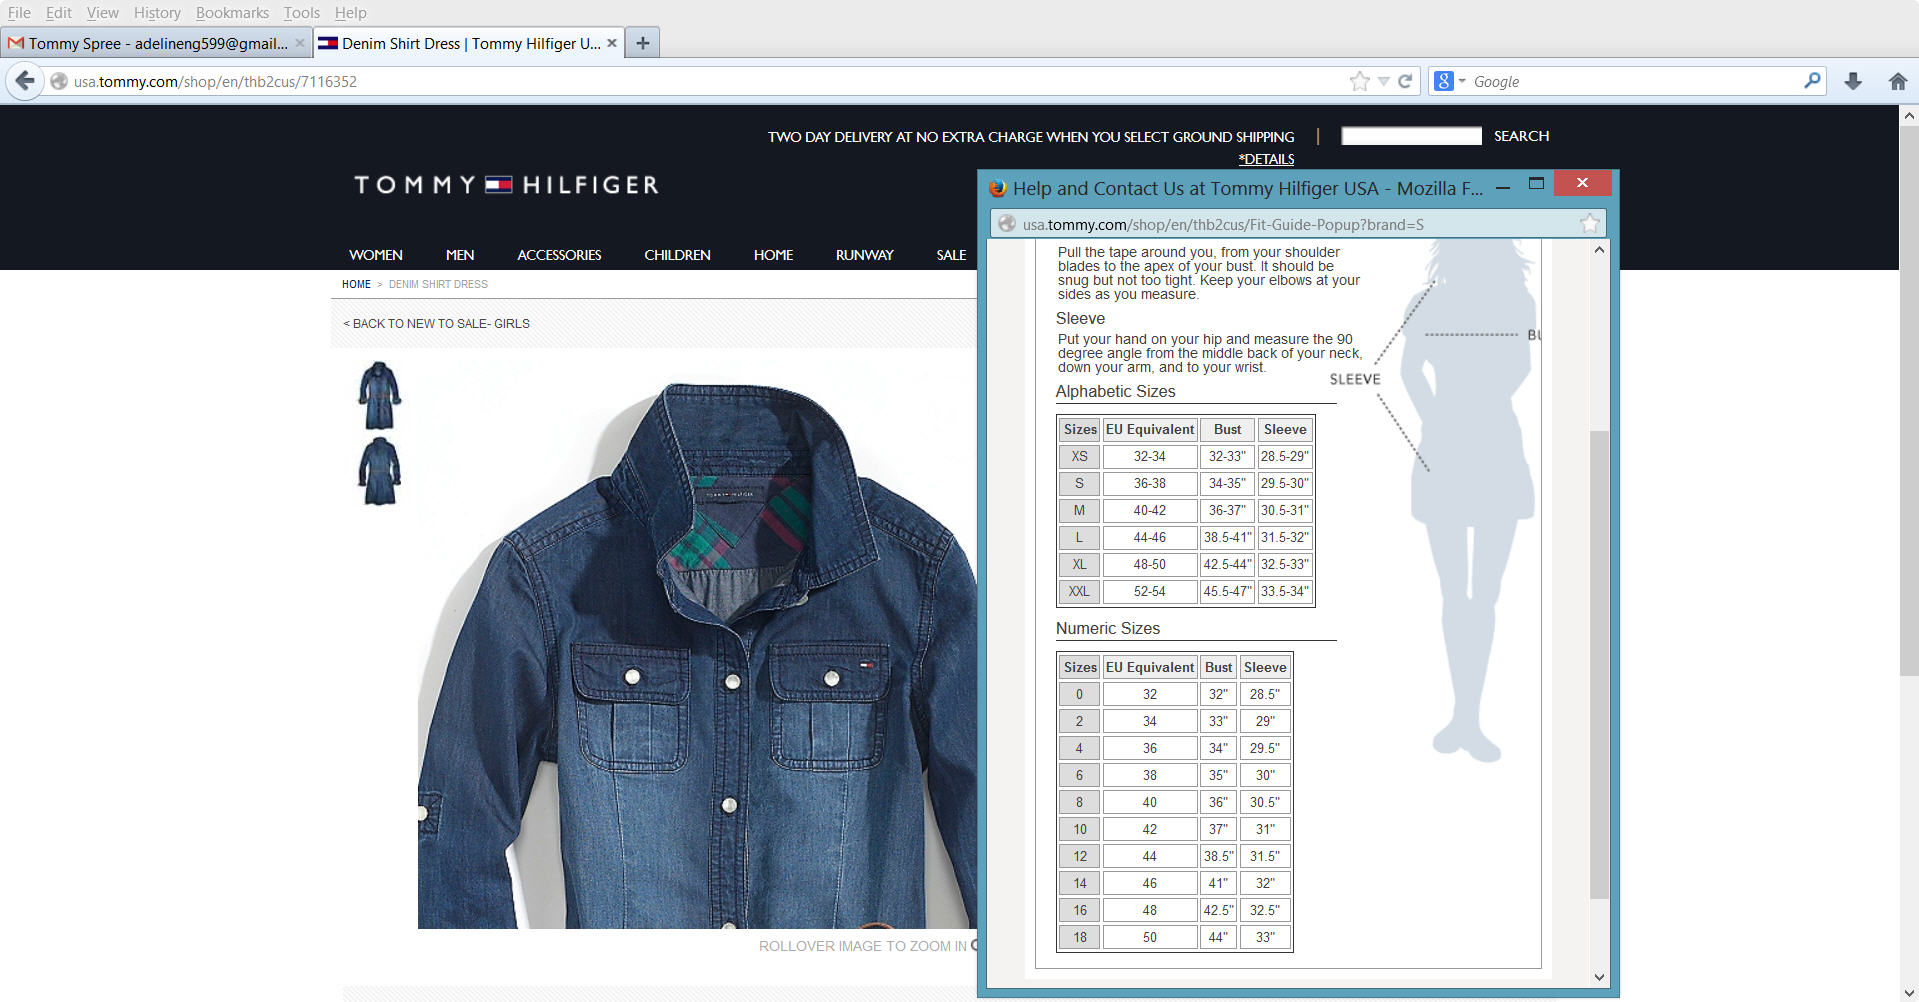The height and width of the screenshot is (1002, 1919).
Task: Click the popup vertical scrollbar thumb
Action: coord(1599,664)
